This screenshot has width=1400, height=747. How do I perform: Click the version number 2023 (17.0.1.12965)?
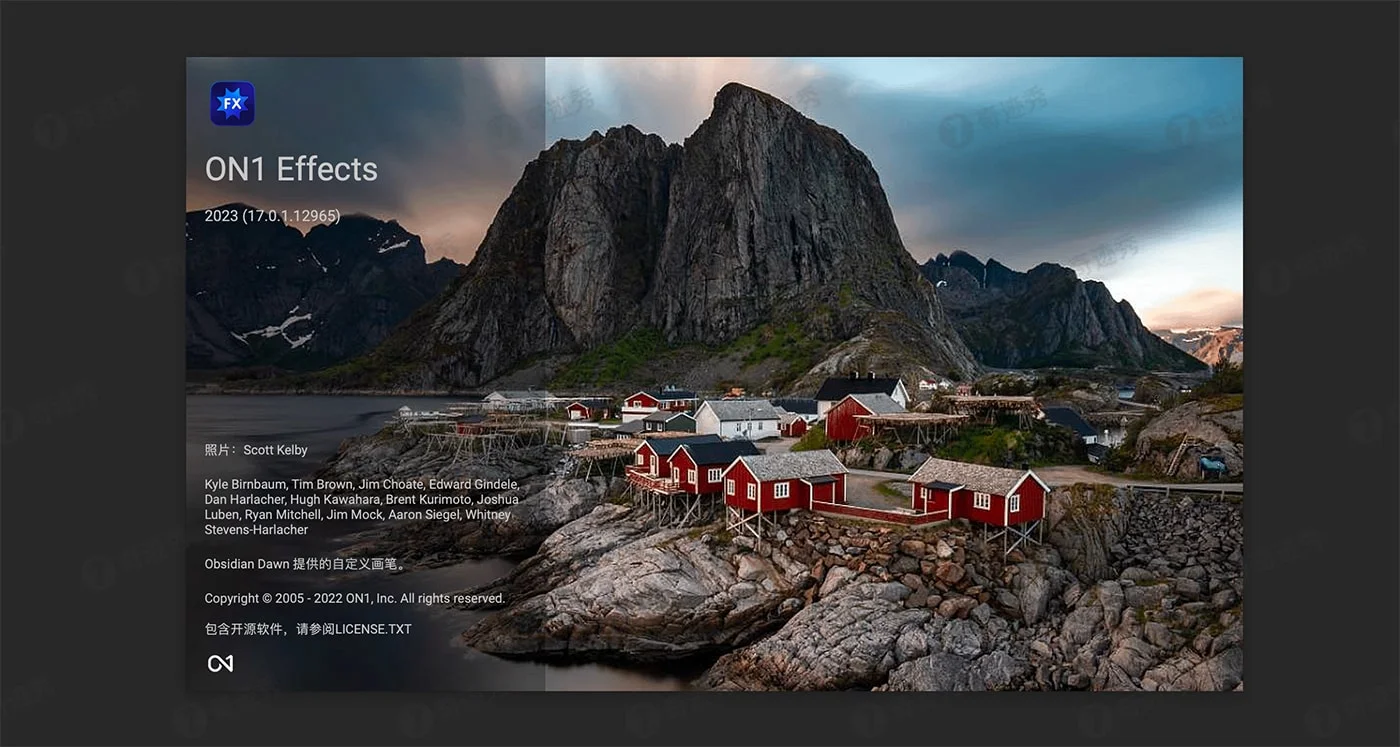[272, 216]
